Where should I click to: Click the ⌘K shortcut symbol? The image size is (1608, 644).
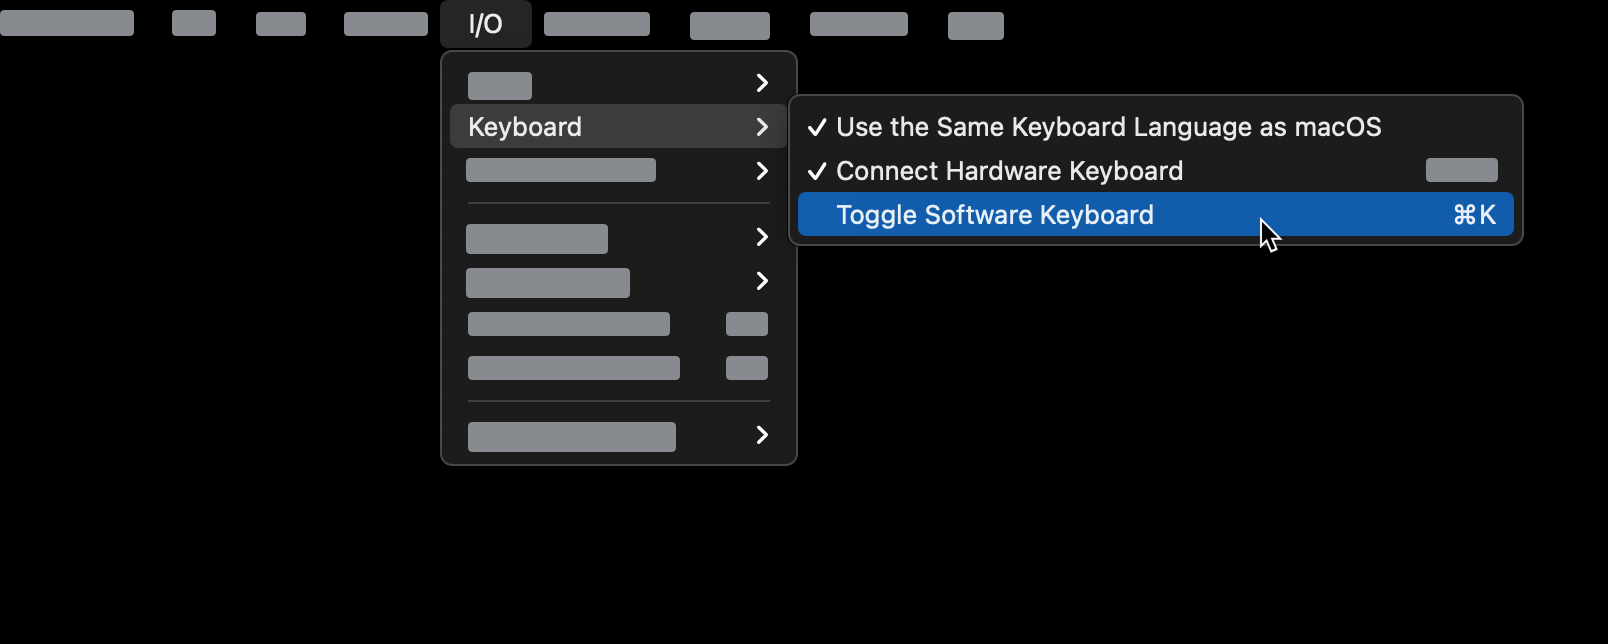coord(1474,215)
